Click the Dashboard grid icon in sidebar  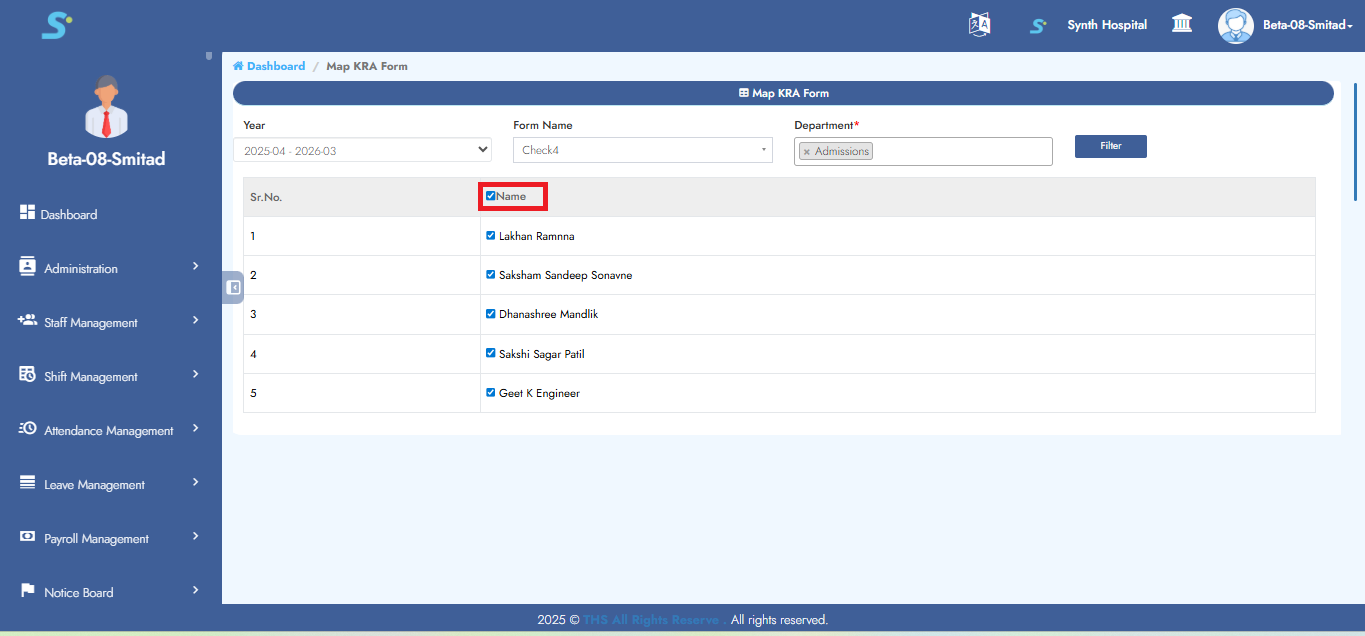pos(28,213)
